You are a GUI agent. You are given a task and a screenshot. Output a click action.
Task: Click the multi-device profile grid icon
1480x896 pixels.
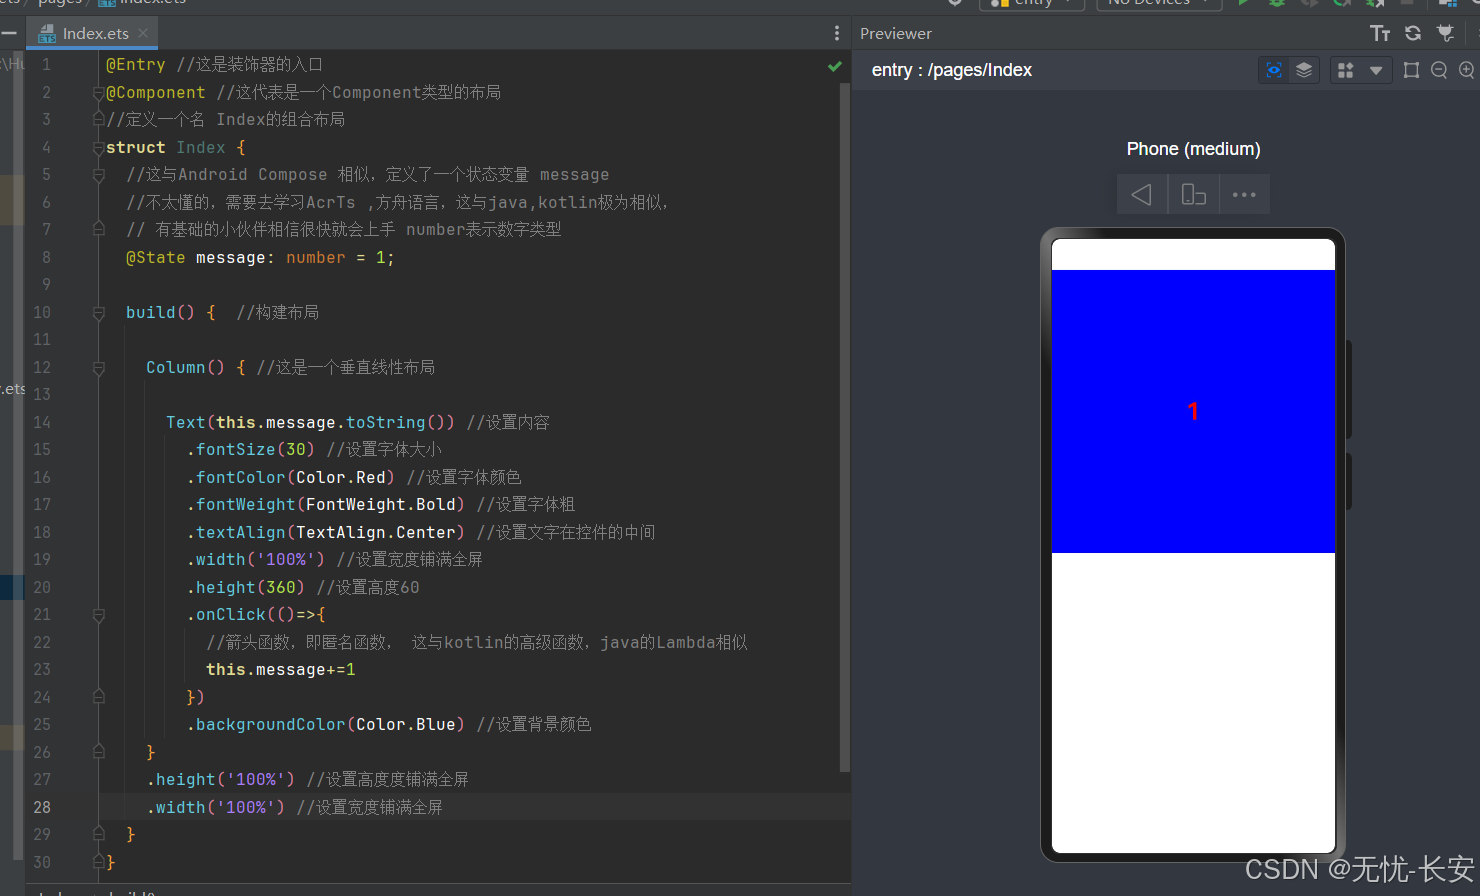pyautogui.click(x=1346, y=70)
